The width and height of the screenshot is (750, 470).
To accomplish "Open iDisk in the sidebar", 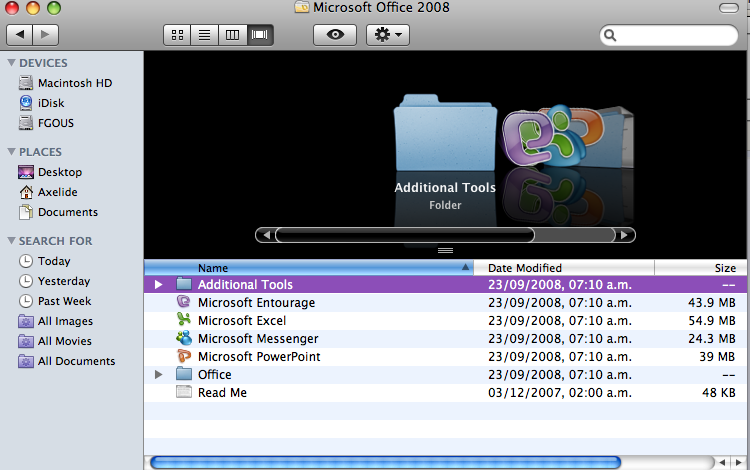I will tap(51, 103).
